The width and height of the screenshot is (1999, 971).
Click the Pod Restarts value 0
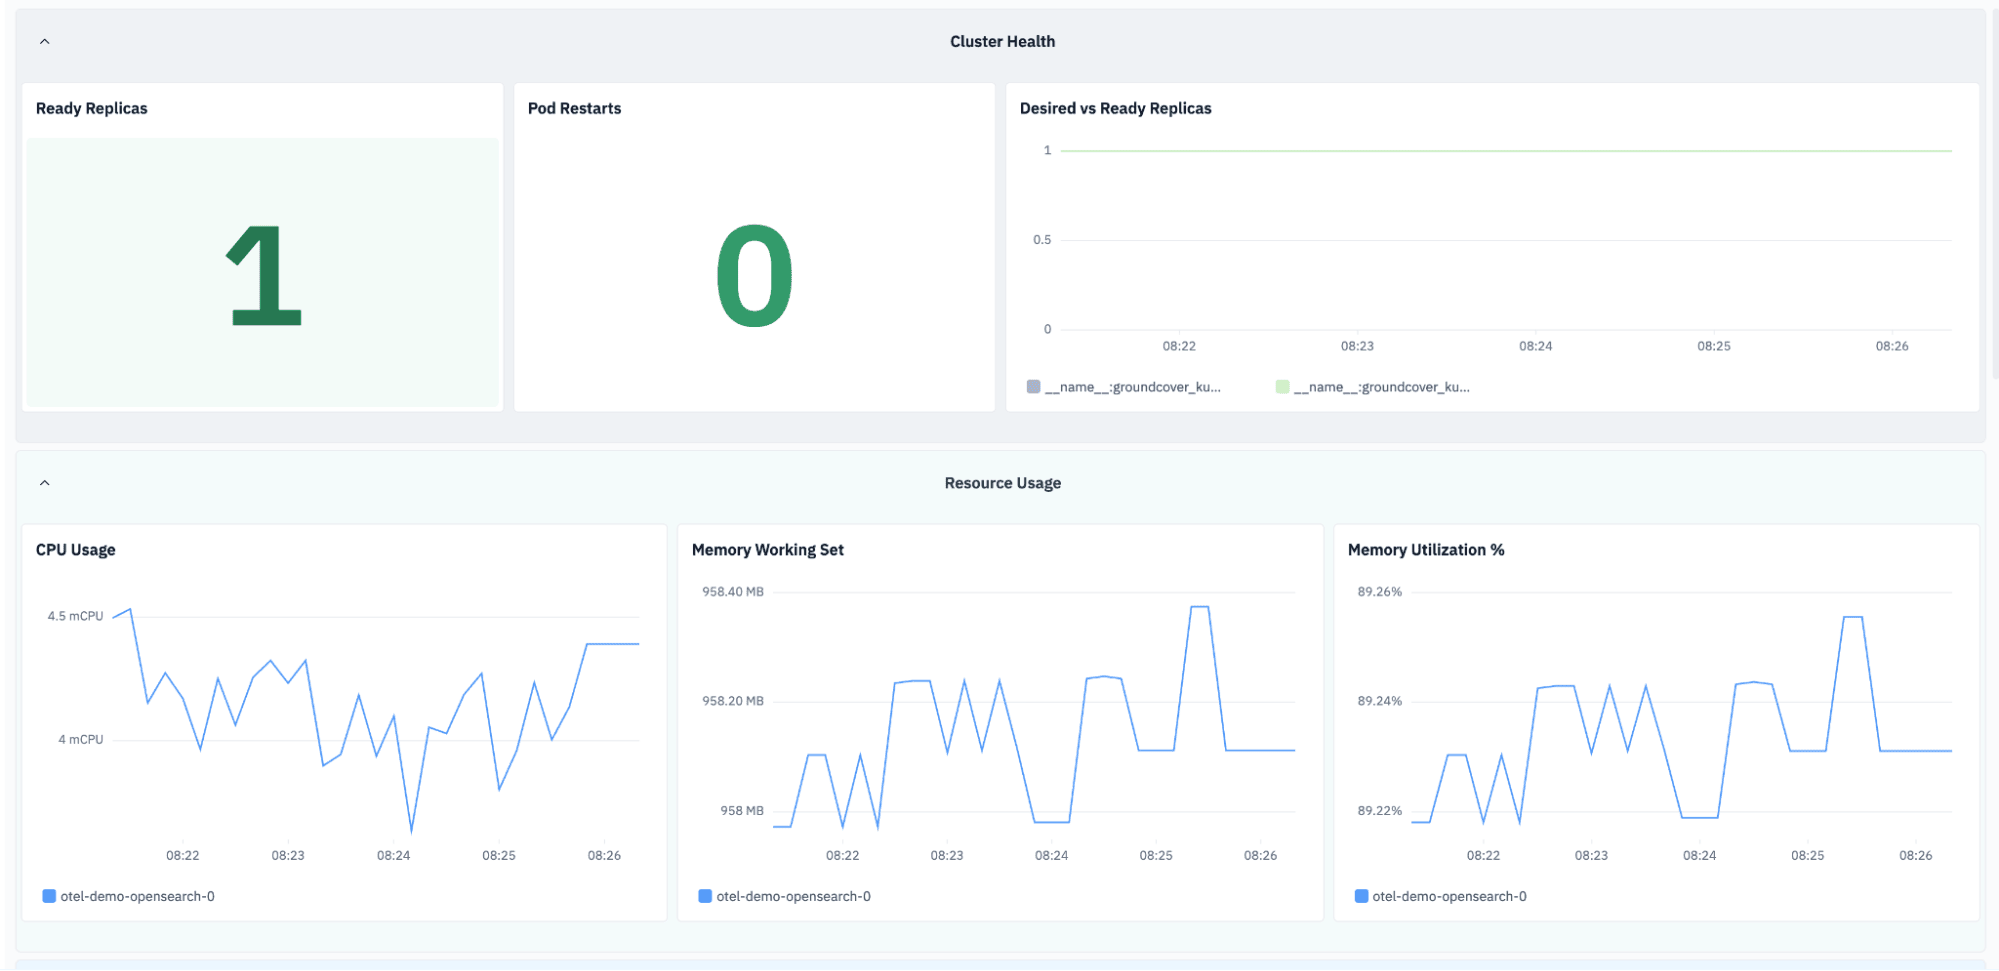[754, 275]
